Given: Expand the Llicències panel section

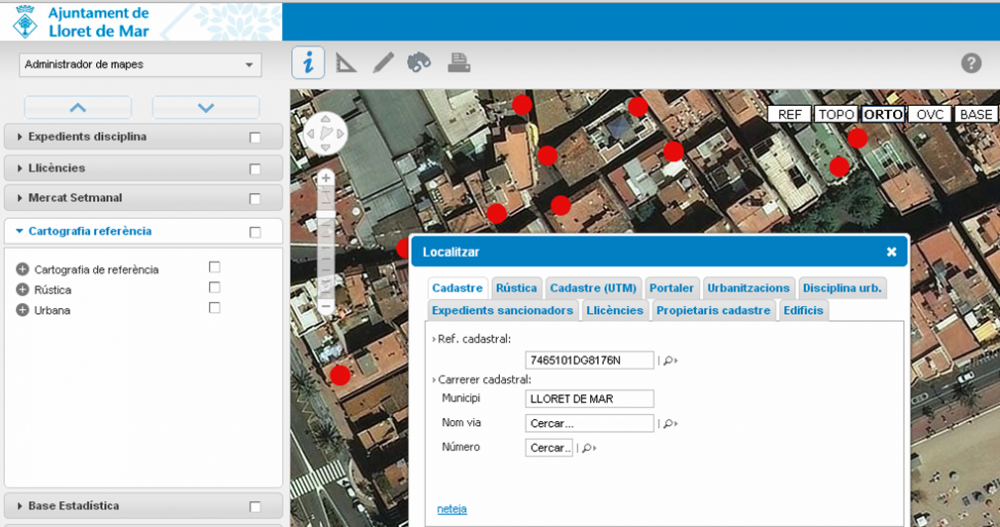Looking at the screenshot, I should (x=57, y=168).
